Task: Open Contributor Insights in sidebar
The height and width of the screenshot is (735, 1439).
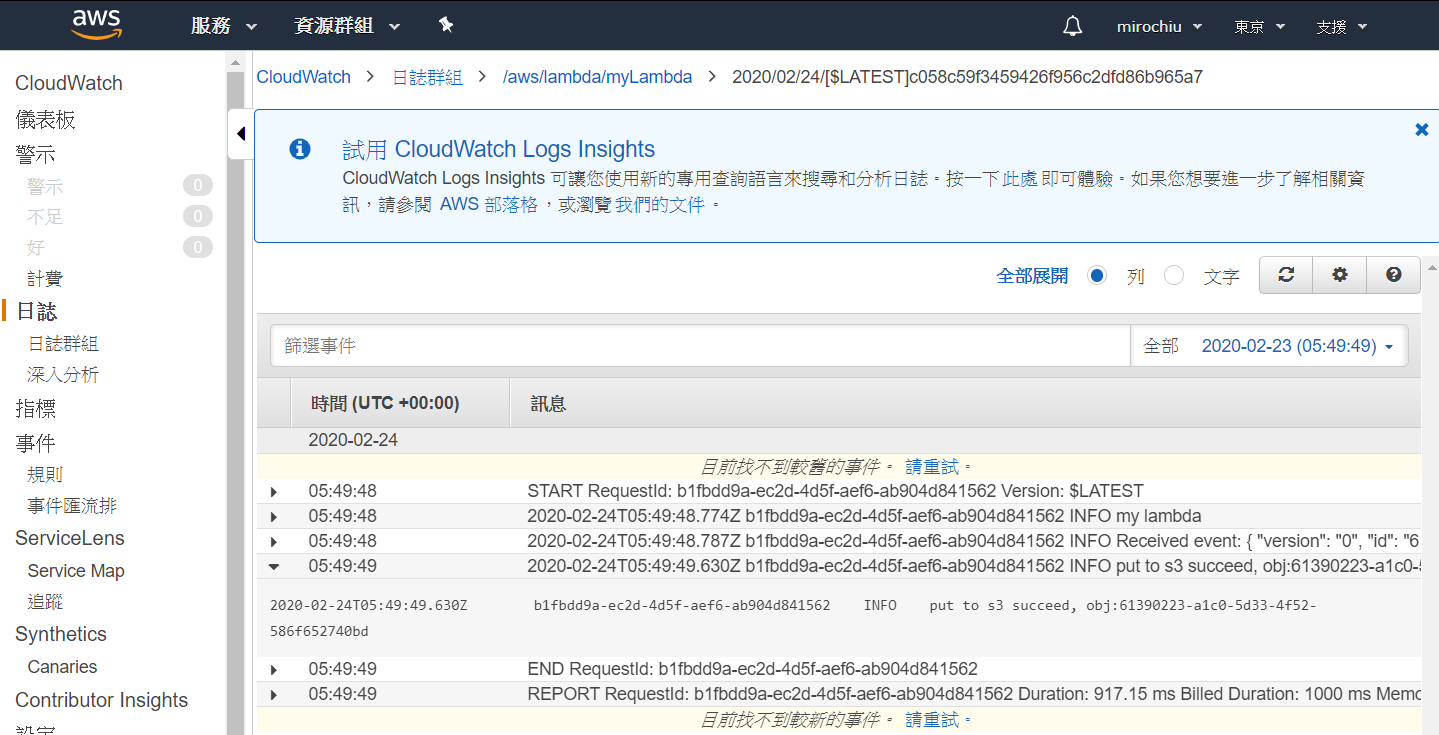Action: (101, 700)
